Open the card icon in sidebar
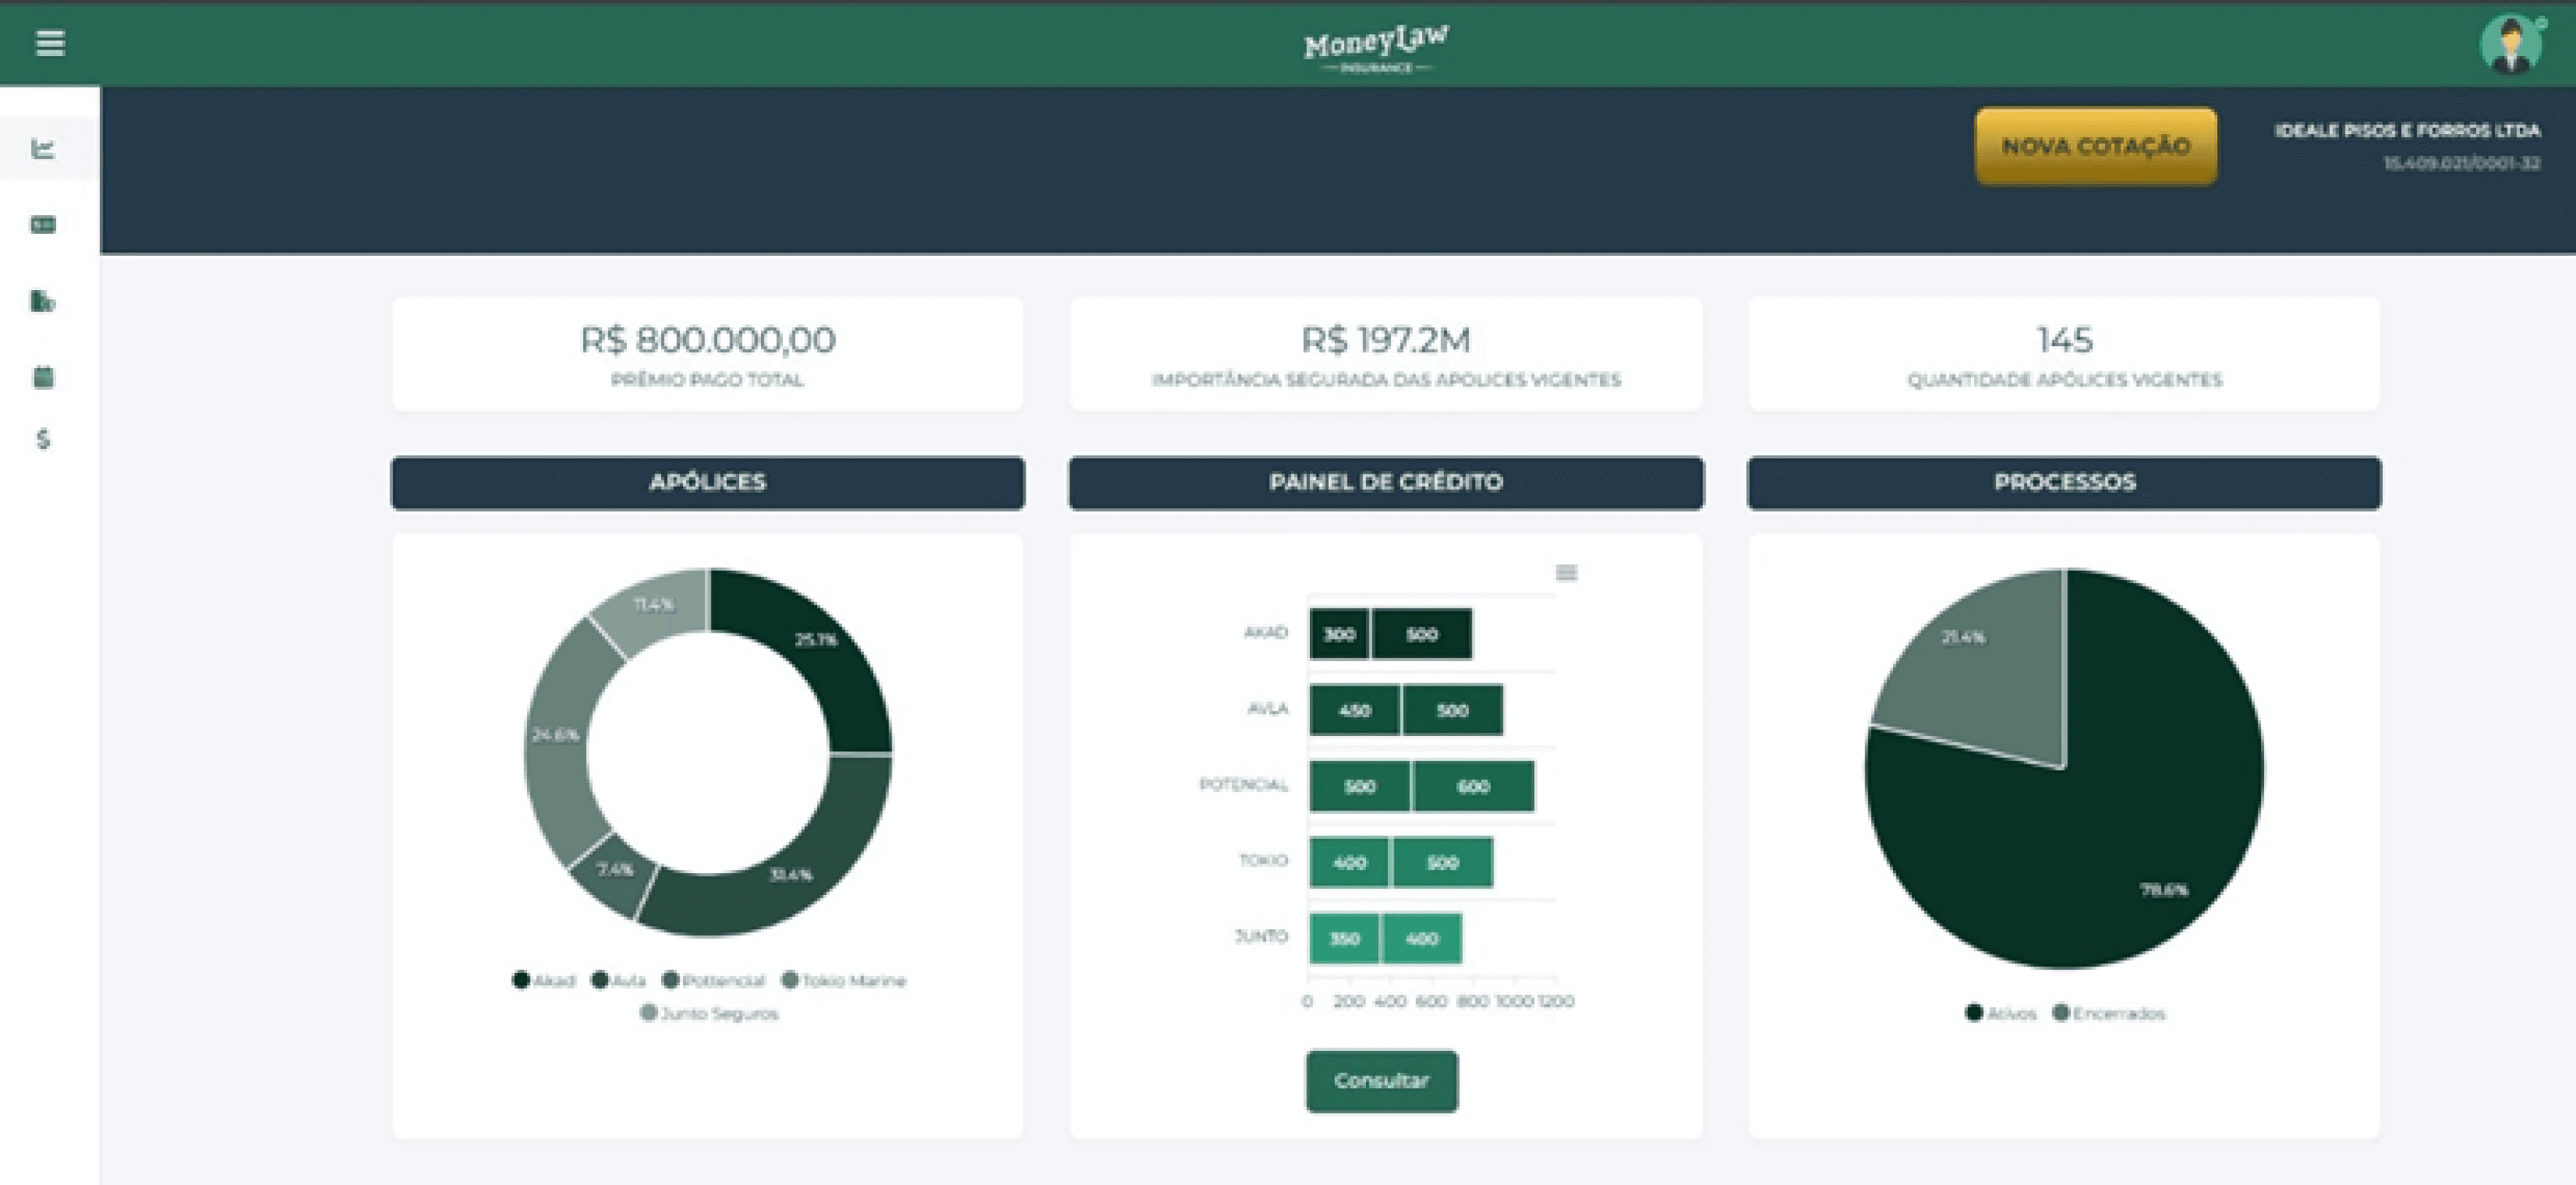2576x1185 pixels. (43, 224)
